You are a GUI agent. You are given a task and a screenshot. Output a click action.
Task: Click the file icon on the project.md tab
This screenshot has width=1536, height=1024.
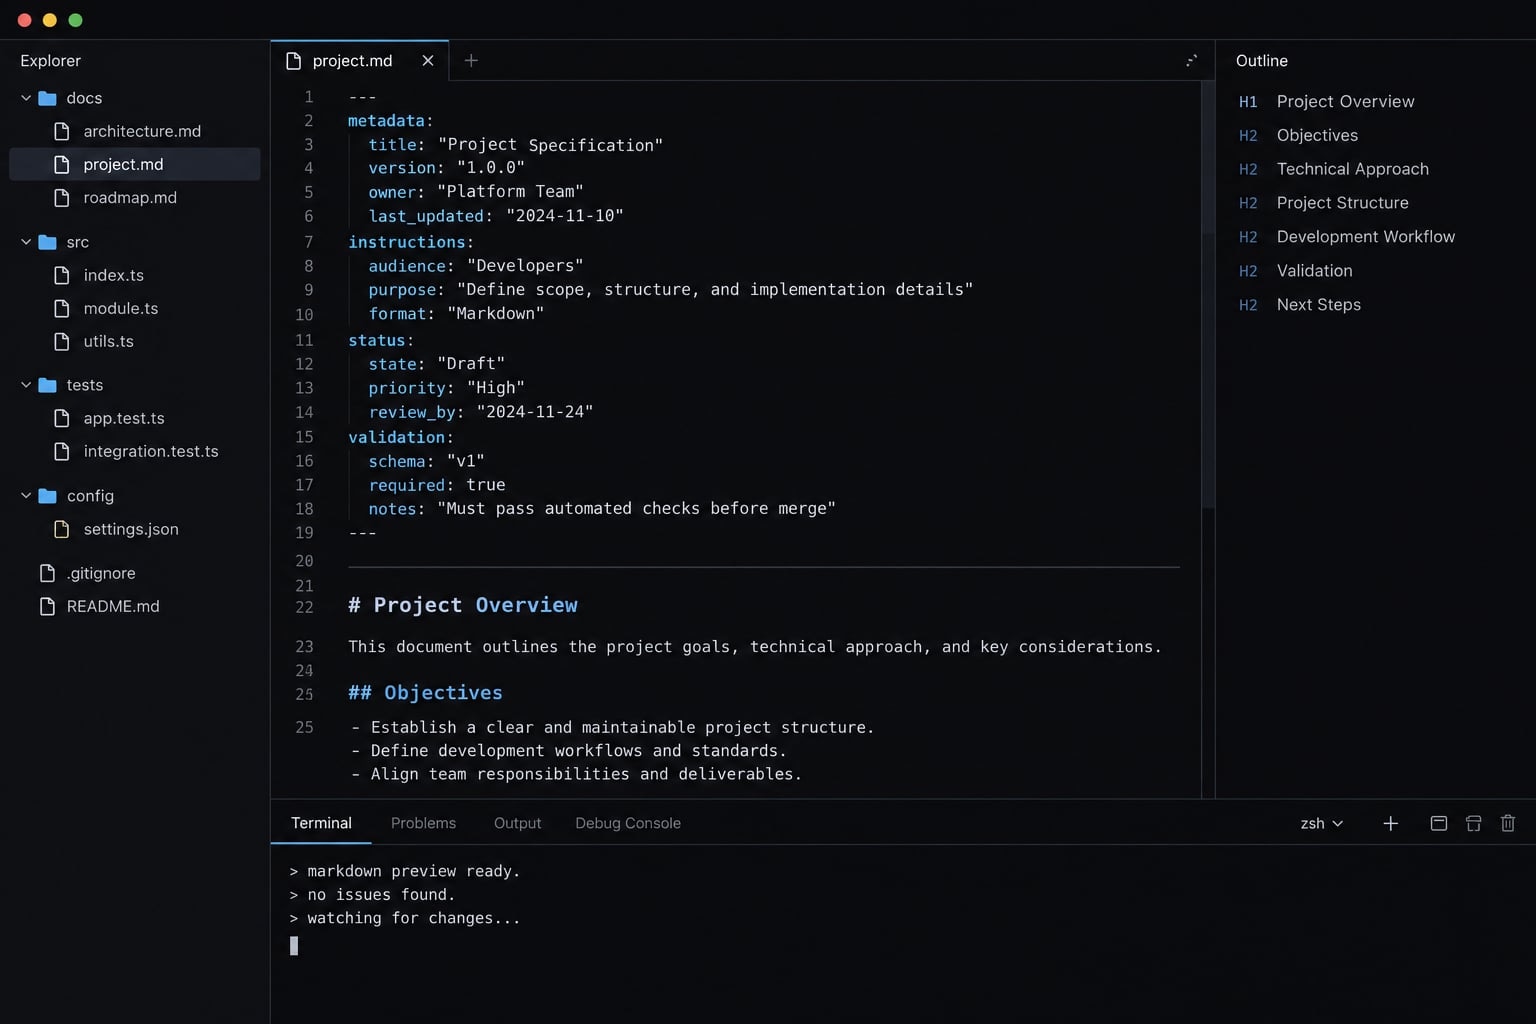click(293, 61)
